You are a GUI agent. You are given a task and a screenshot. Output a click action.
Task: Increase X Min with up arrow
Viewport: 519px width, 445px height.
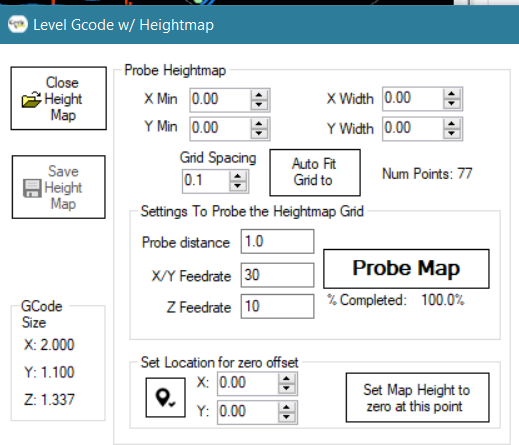(x=259, y=95)
